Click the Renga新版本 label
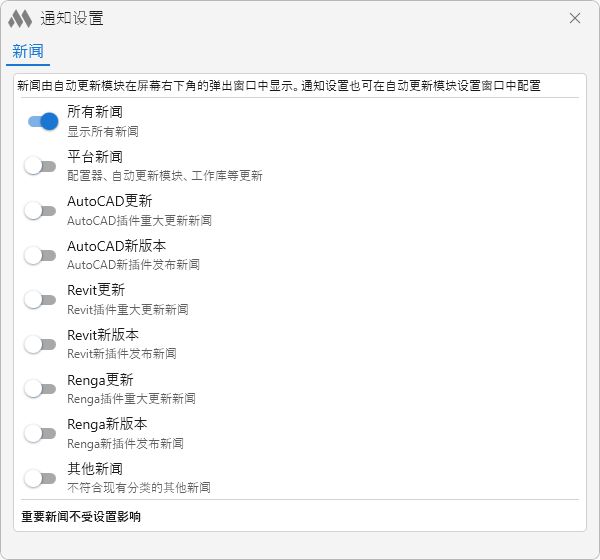600x560 pixels. [107, 424]
